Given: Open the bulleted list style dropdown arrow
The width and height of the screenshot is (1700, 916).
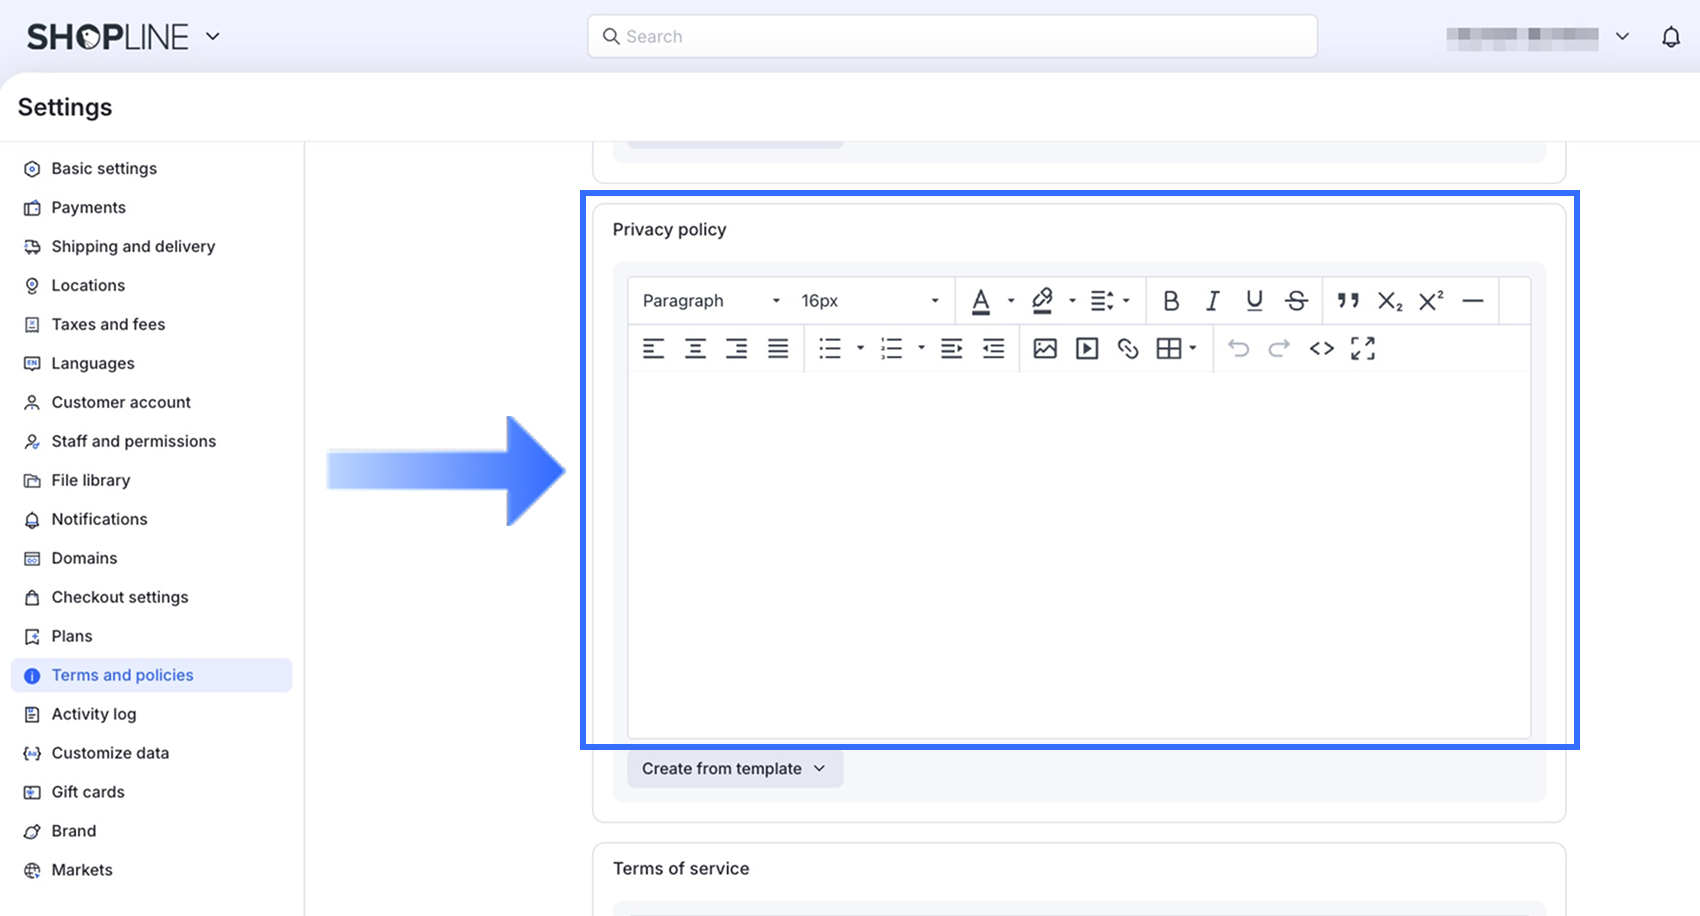Looking at the screenshot, I should tap(860, 348).
